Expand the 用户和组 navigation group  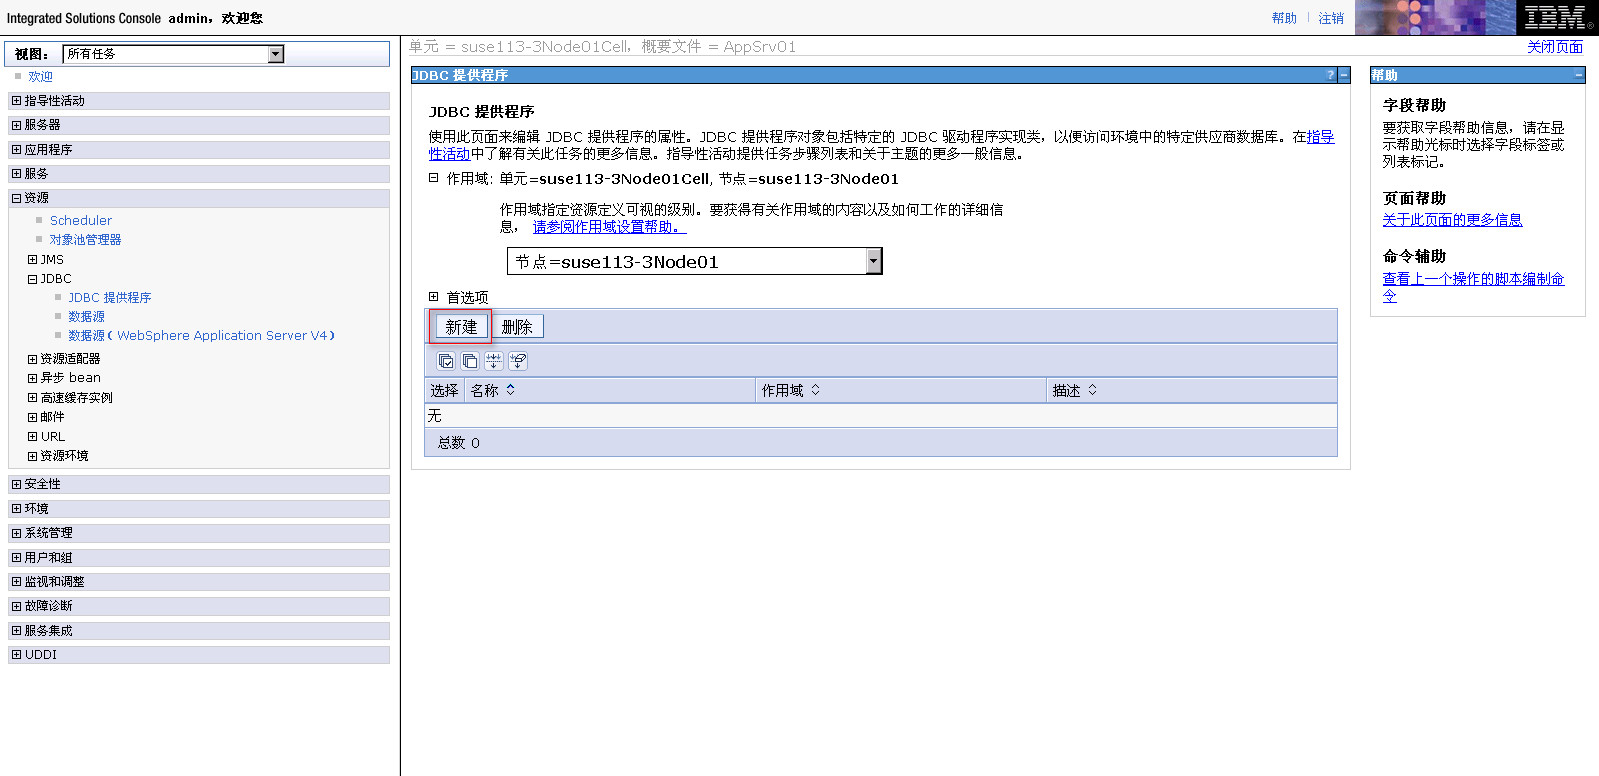pos(16,558)
